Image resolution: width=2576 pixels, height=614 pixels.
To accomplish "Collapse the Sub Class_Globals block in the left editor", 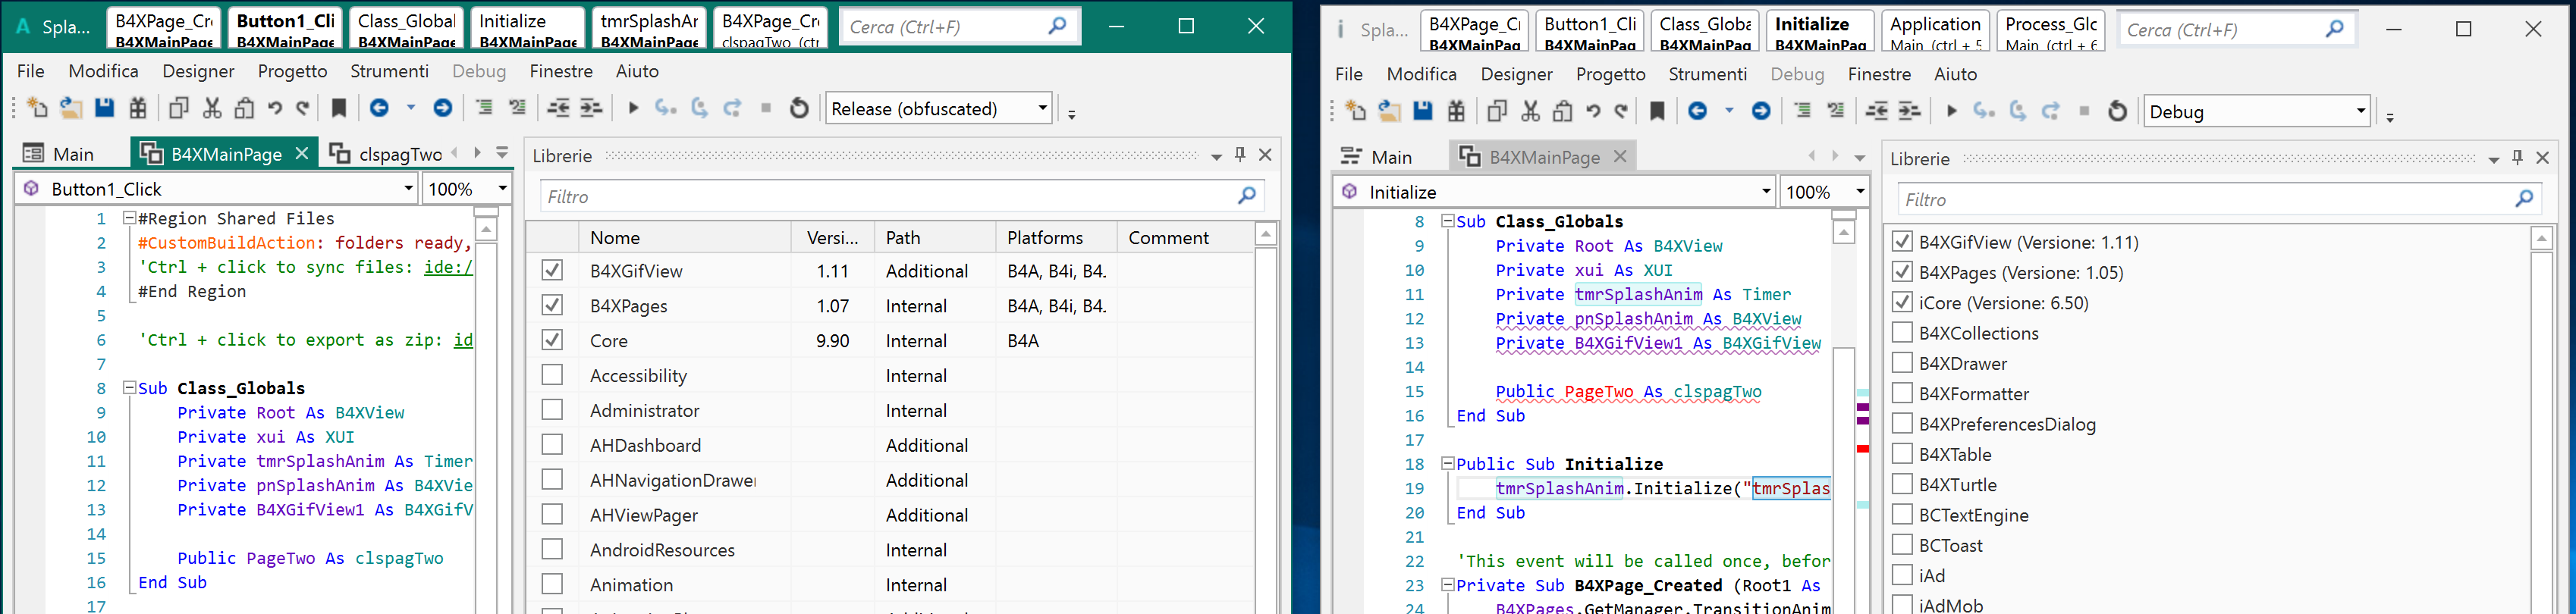I will coord(129,388).
